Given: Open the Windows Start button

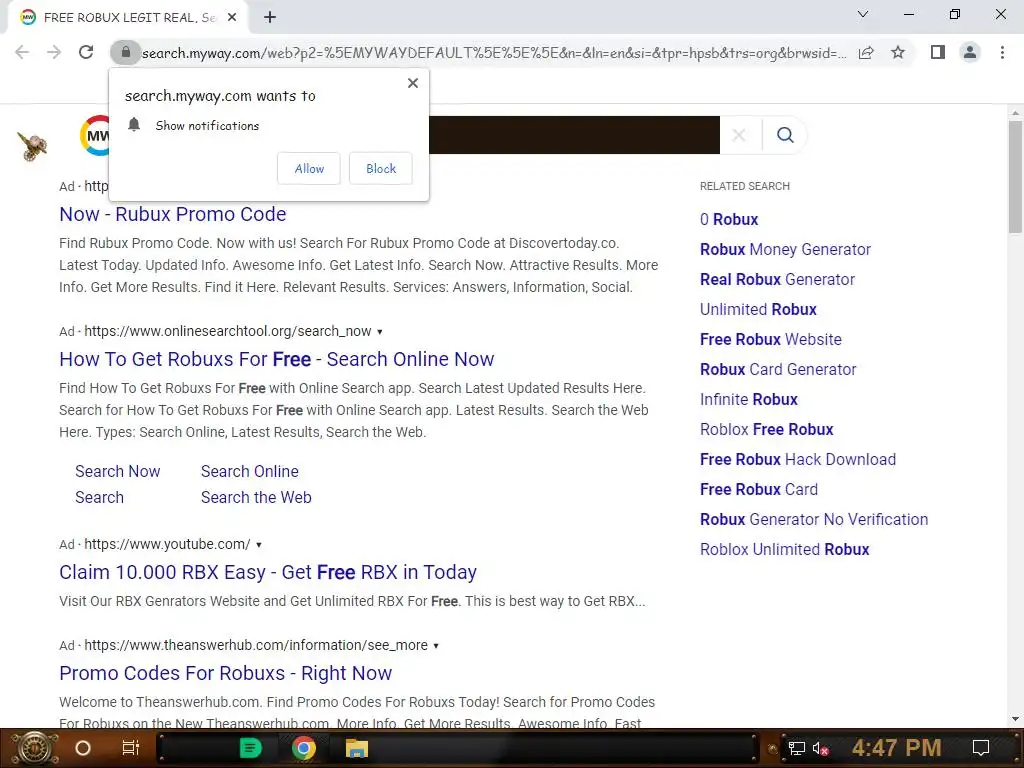Looking at the screenshot, I should pos(35,748).
